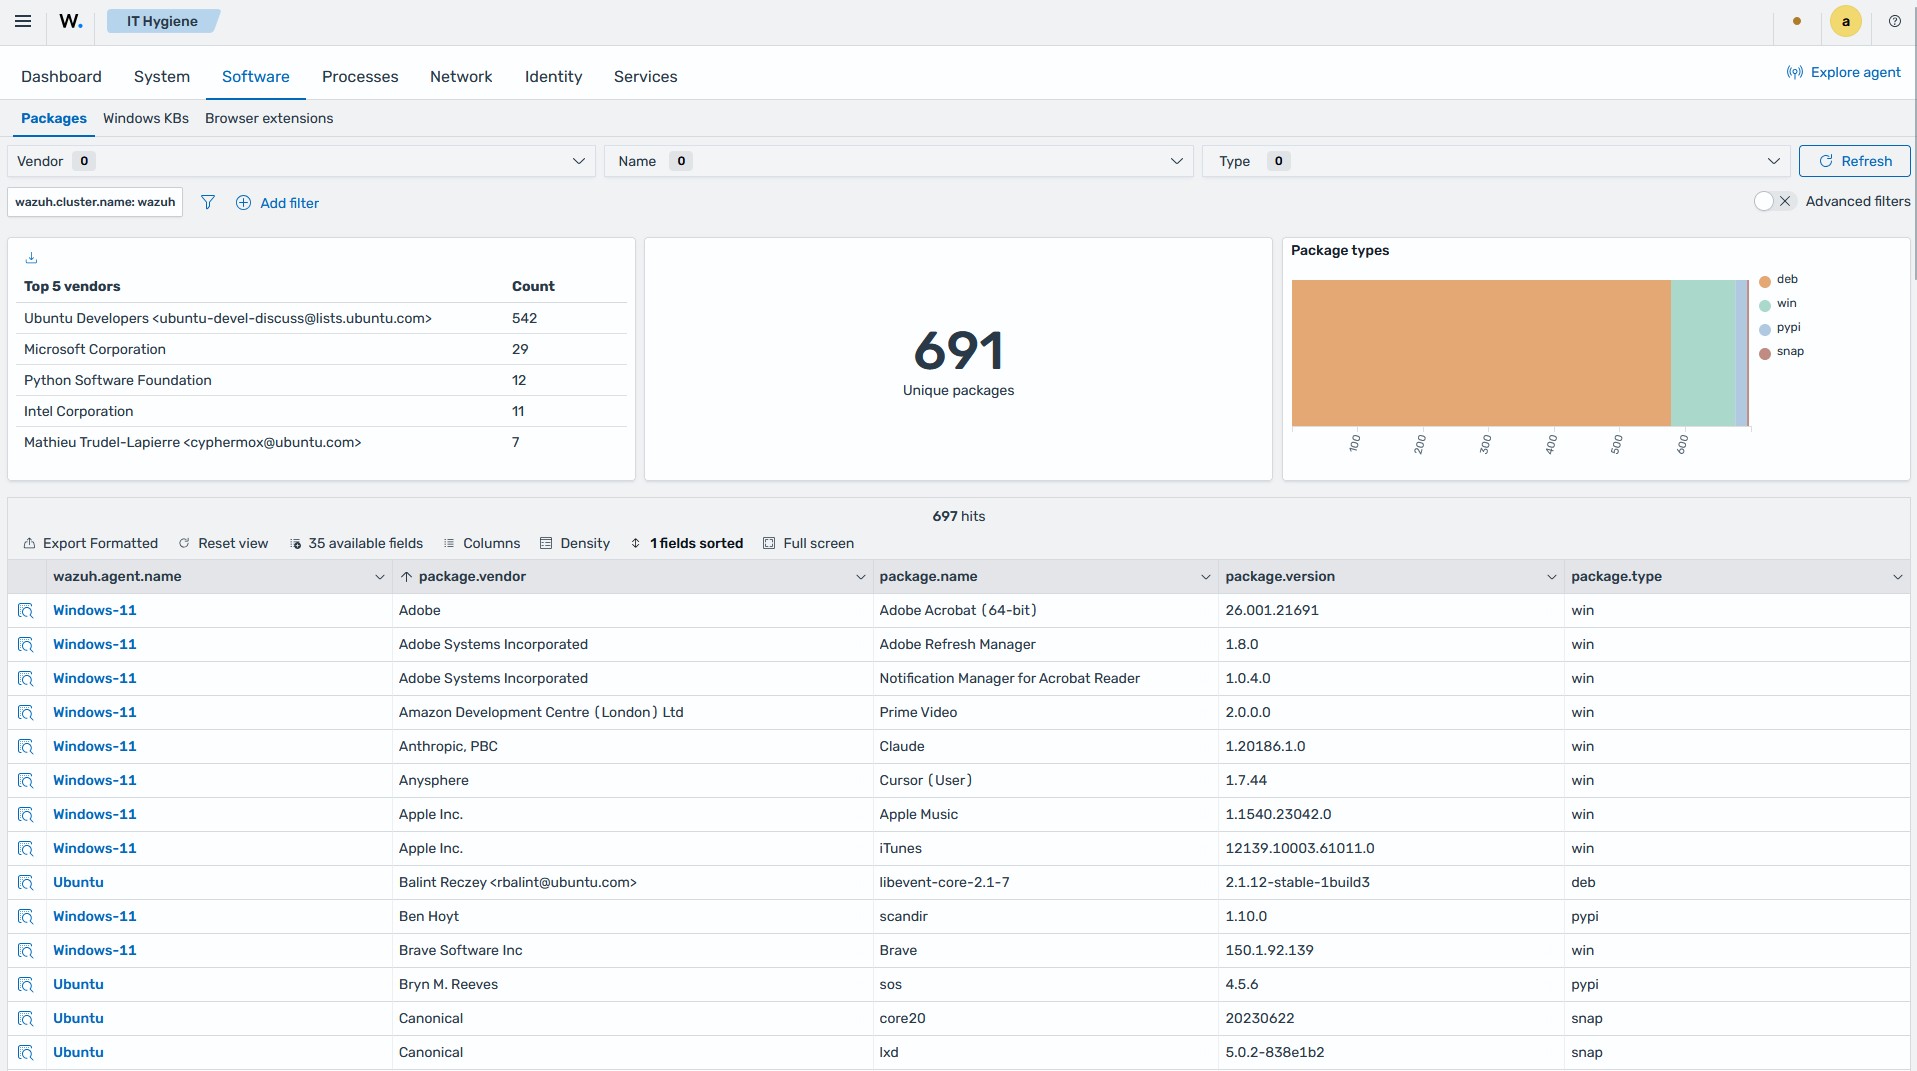Switch to the Processes tab
The image size is (1917, 1071).
pyautogui.click(x=360, y=77)
